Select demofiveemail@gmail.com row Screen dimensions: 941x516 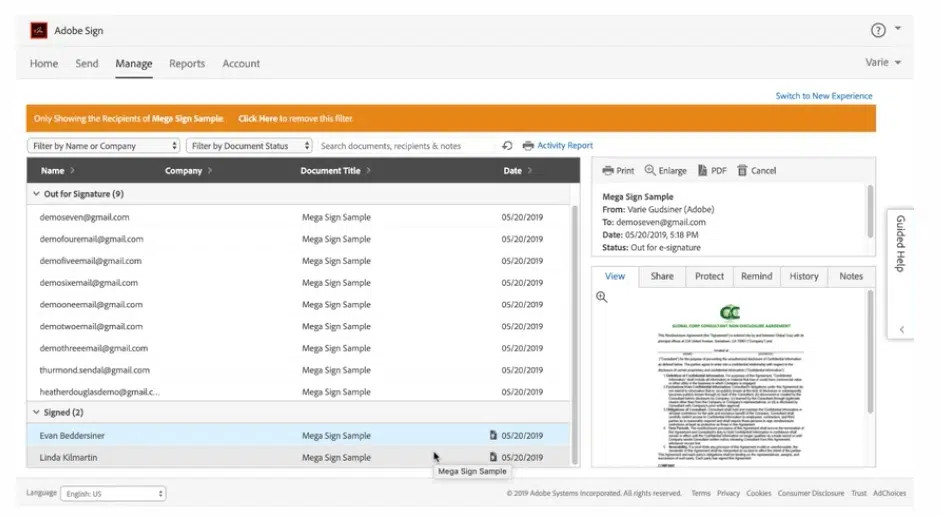pyautogui.click(x=298, y=260)
